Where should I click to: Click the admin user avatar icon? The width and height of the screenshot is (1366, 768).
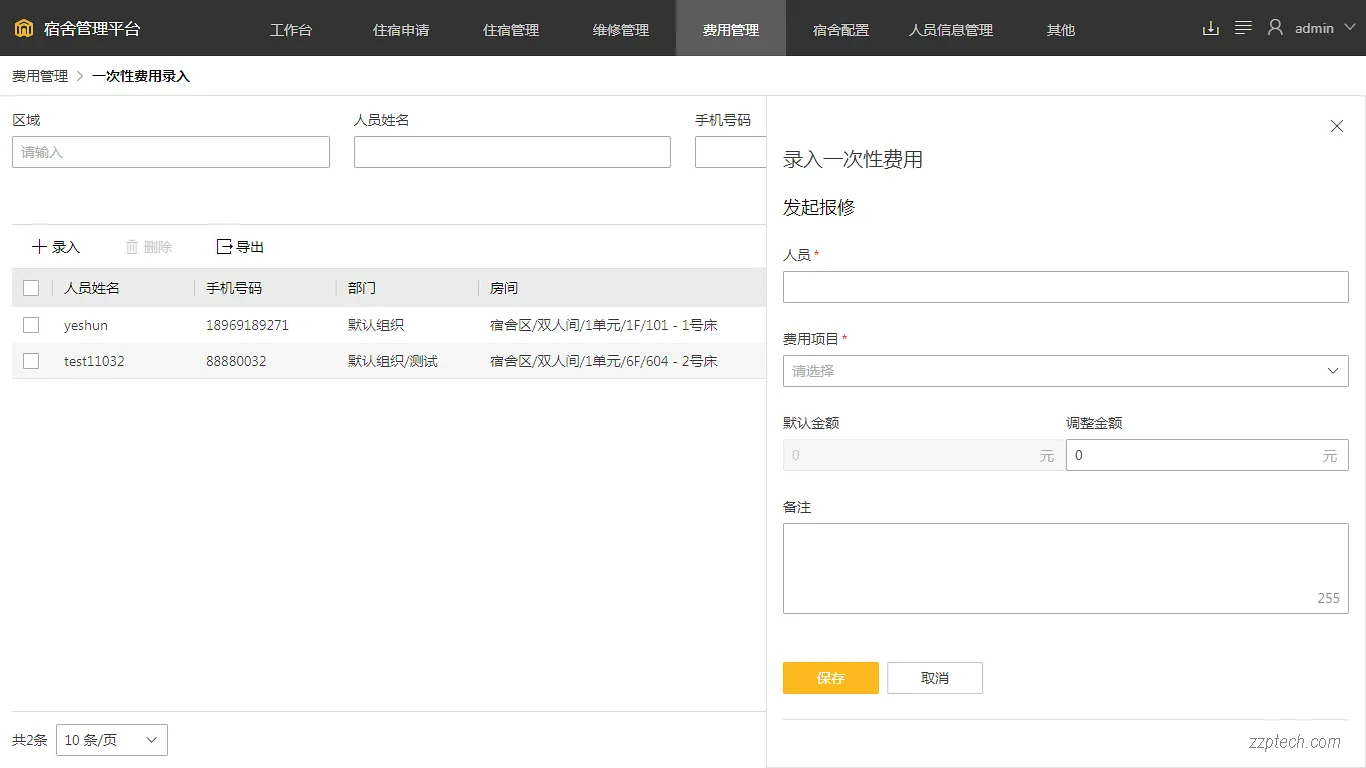1275,27
